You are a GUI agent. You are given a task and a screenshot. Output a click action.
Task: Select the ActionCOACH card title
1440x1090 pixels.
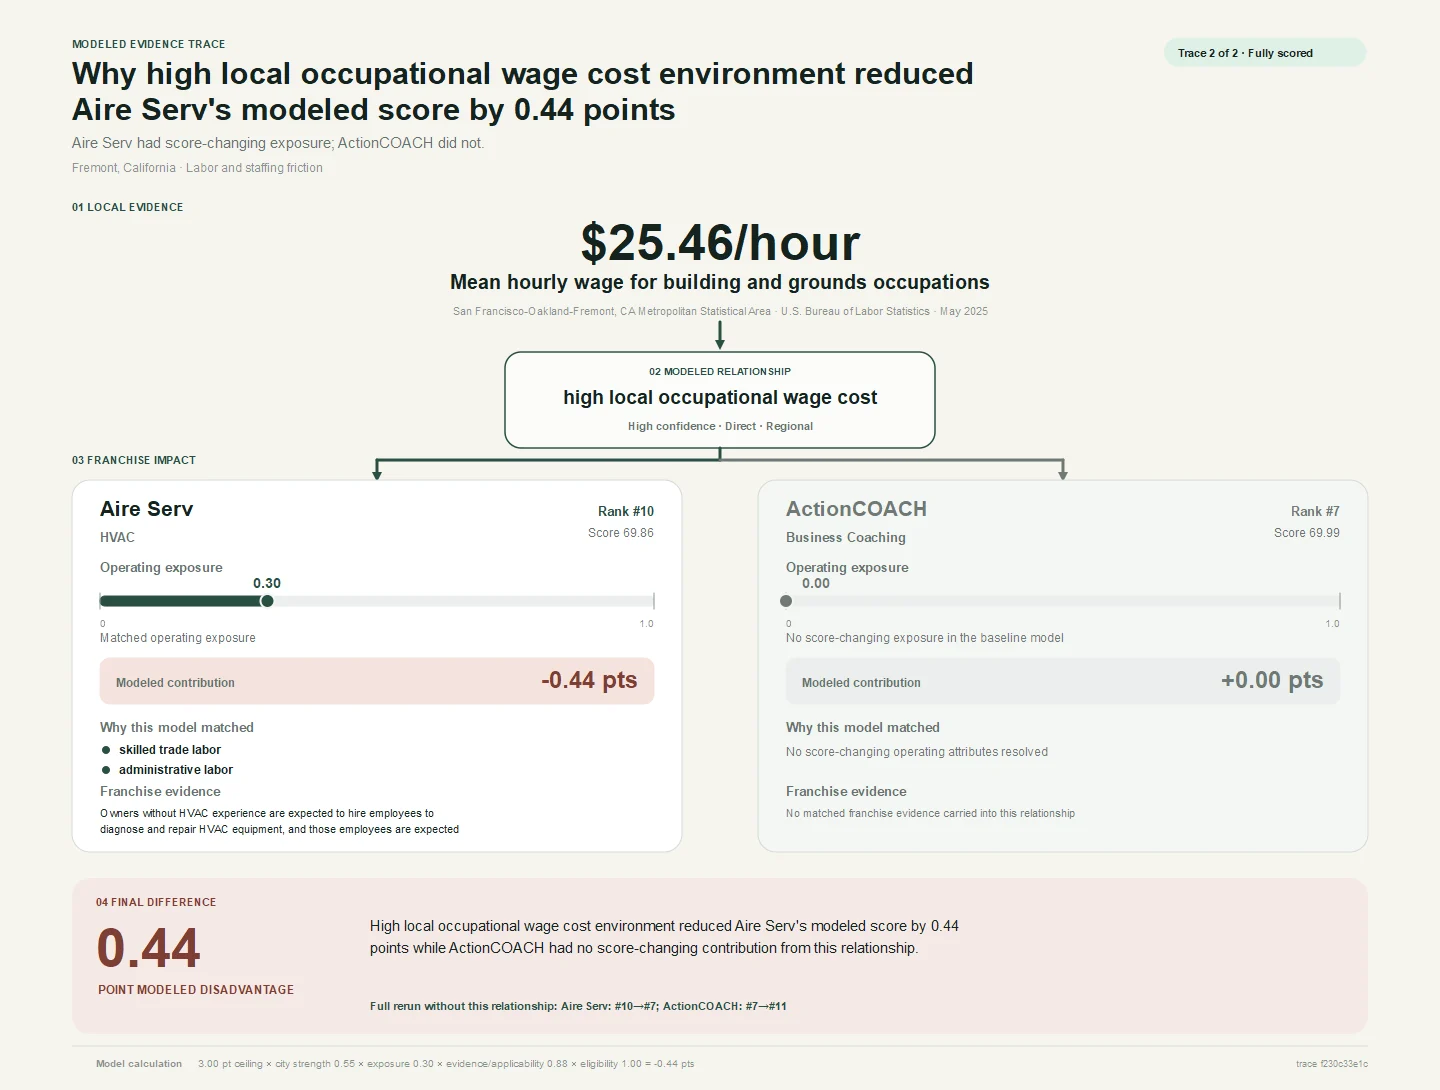(x=856, y=509)
